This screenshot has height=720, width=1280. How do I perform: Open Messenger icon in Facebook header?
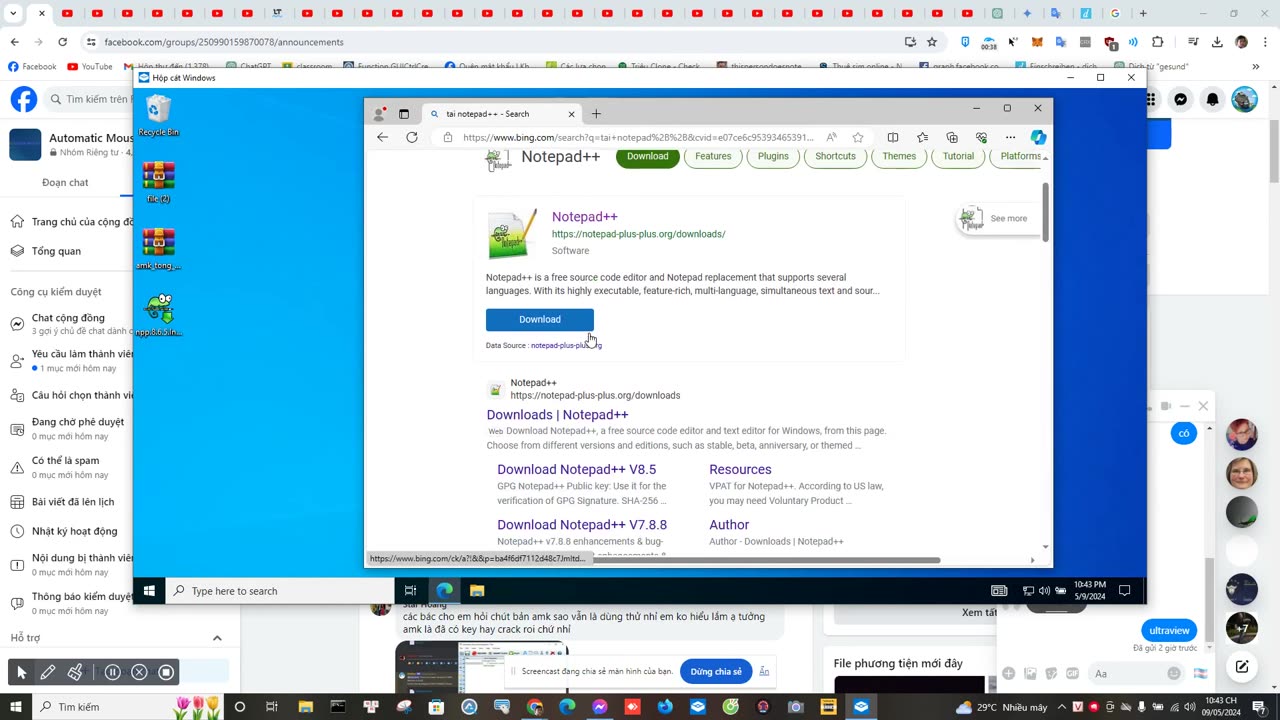(1181, 99)
